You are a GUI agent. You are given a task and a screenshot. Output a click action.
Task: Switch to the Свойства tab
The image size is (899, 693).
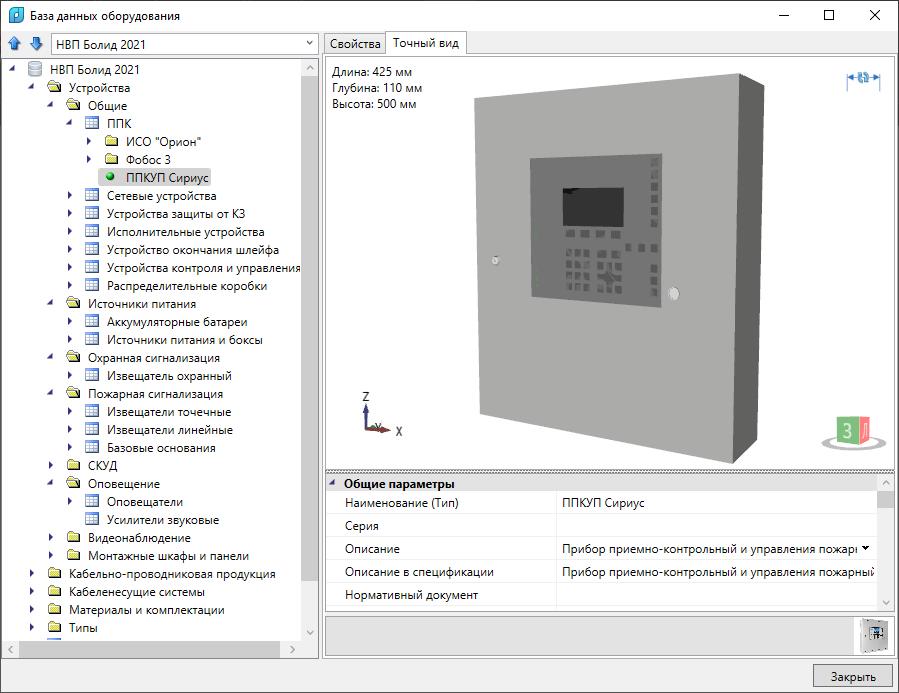pyautogui.click(x=355, y=44)
